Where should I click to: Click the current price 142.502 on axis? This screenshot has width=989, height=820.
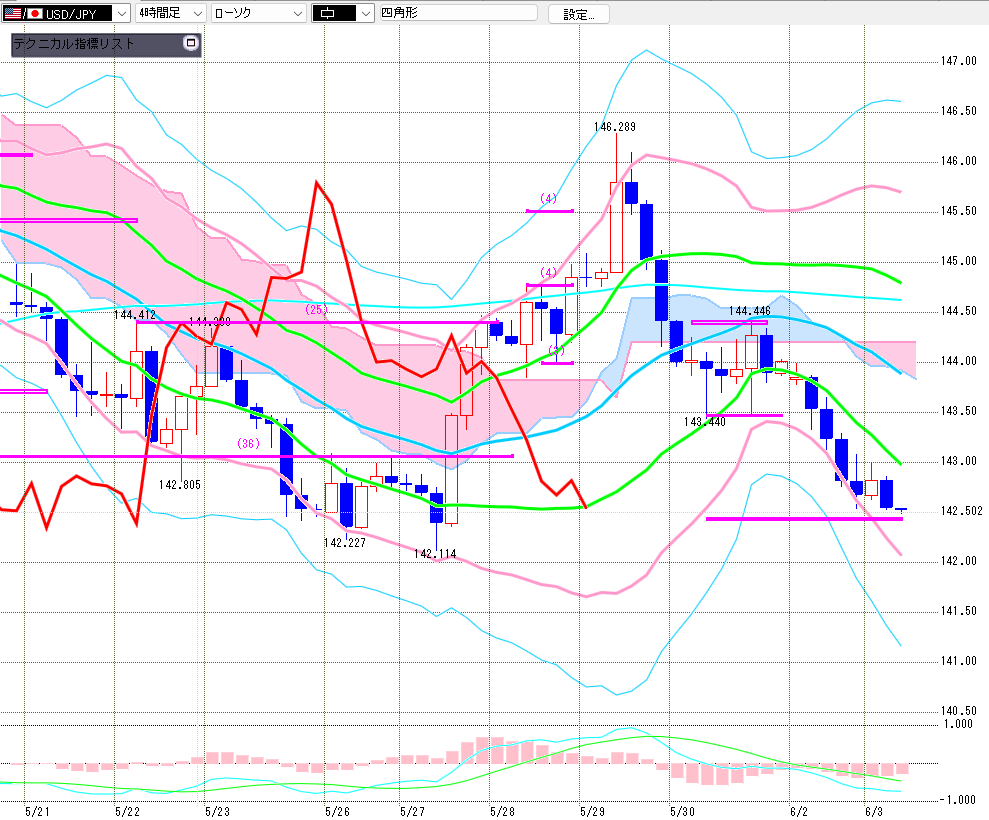961,510
